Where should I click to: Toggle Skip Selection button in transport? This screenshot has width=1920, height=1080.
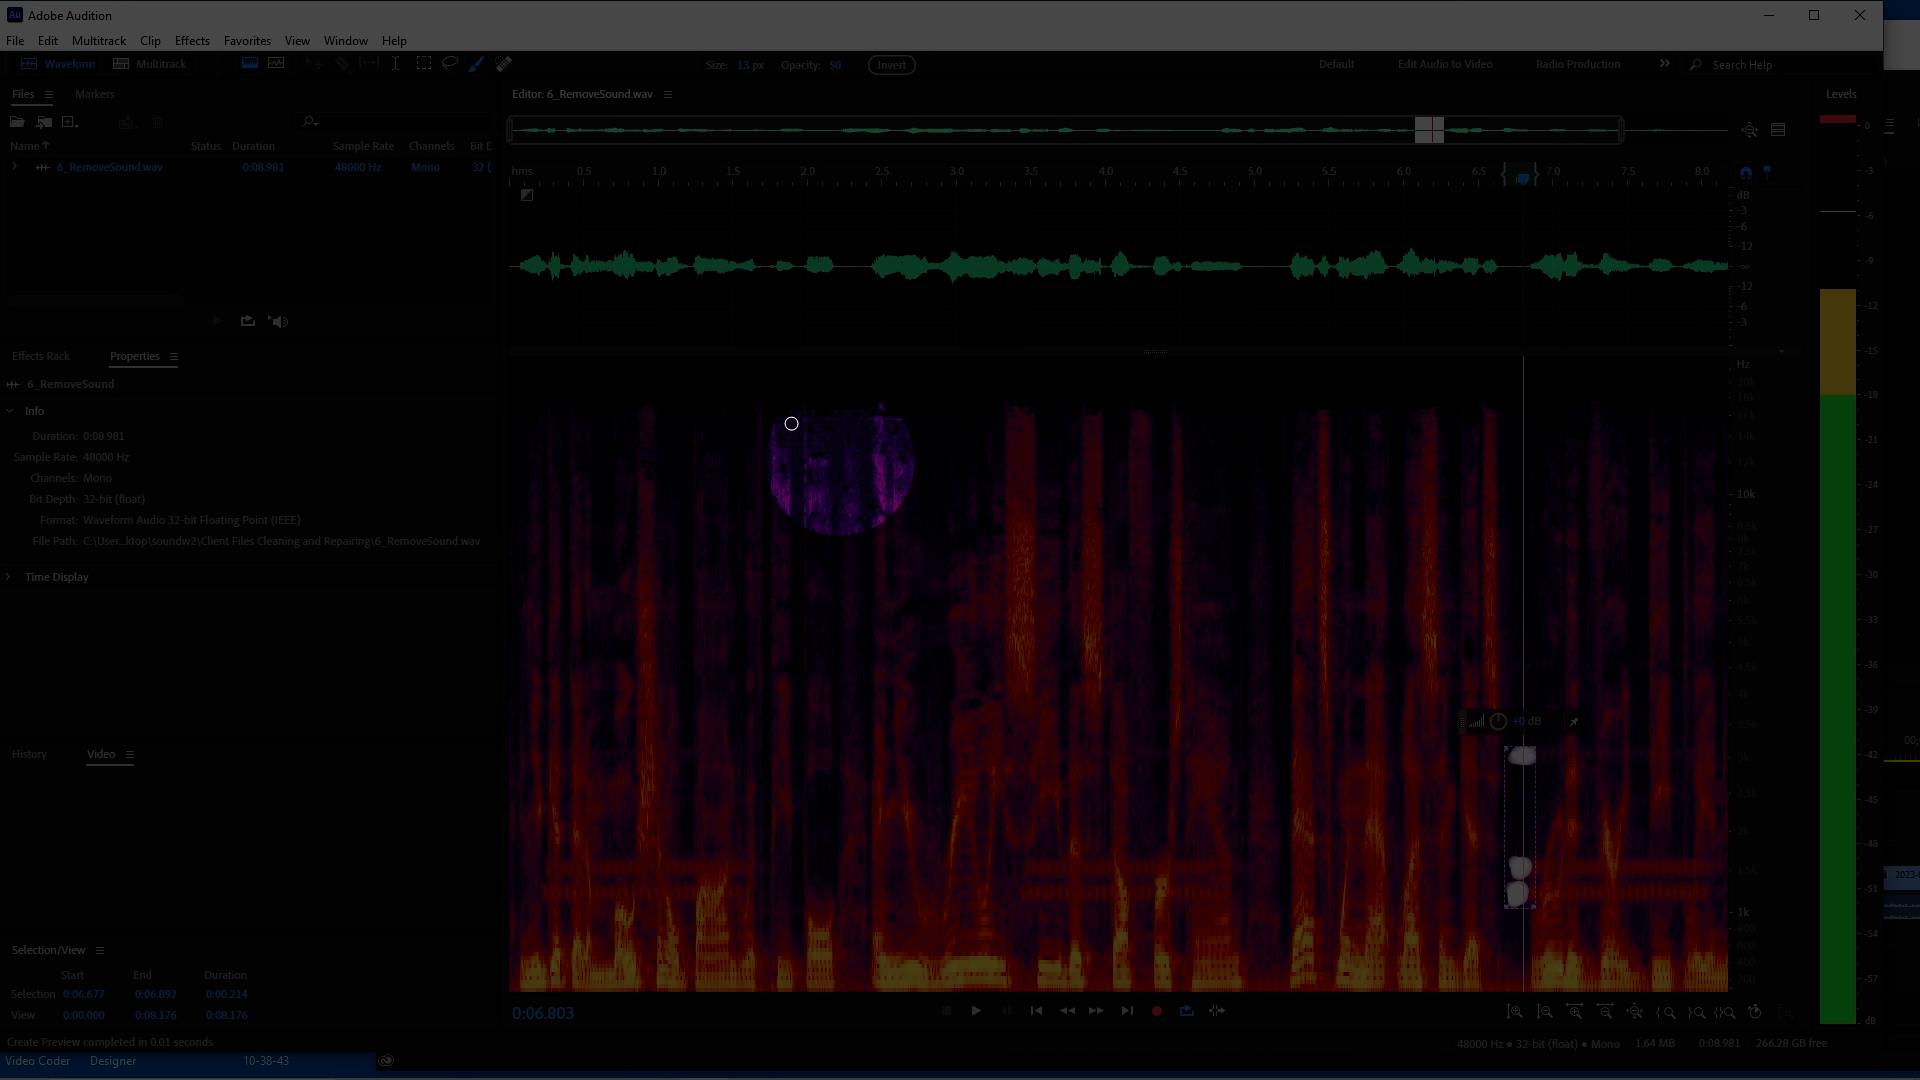tap(1217, 1011)
